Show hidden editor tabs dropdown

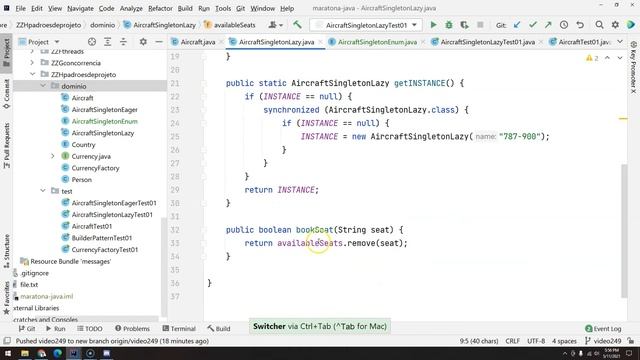620,42
